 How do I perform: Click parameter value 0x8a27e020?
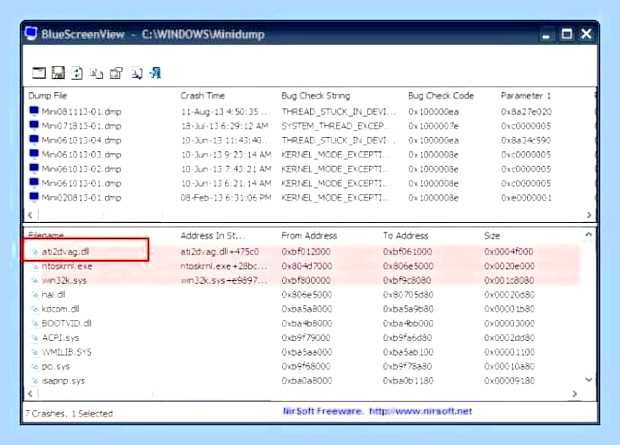[x=526, y=112]
